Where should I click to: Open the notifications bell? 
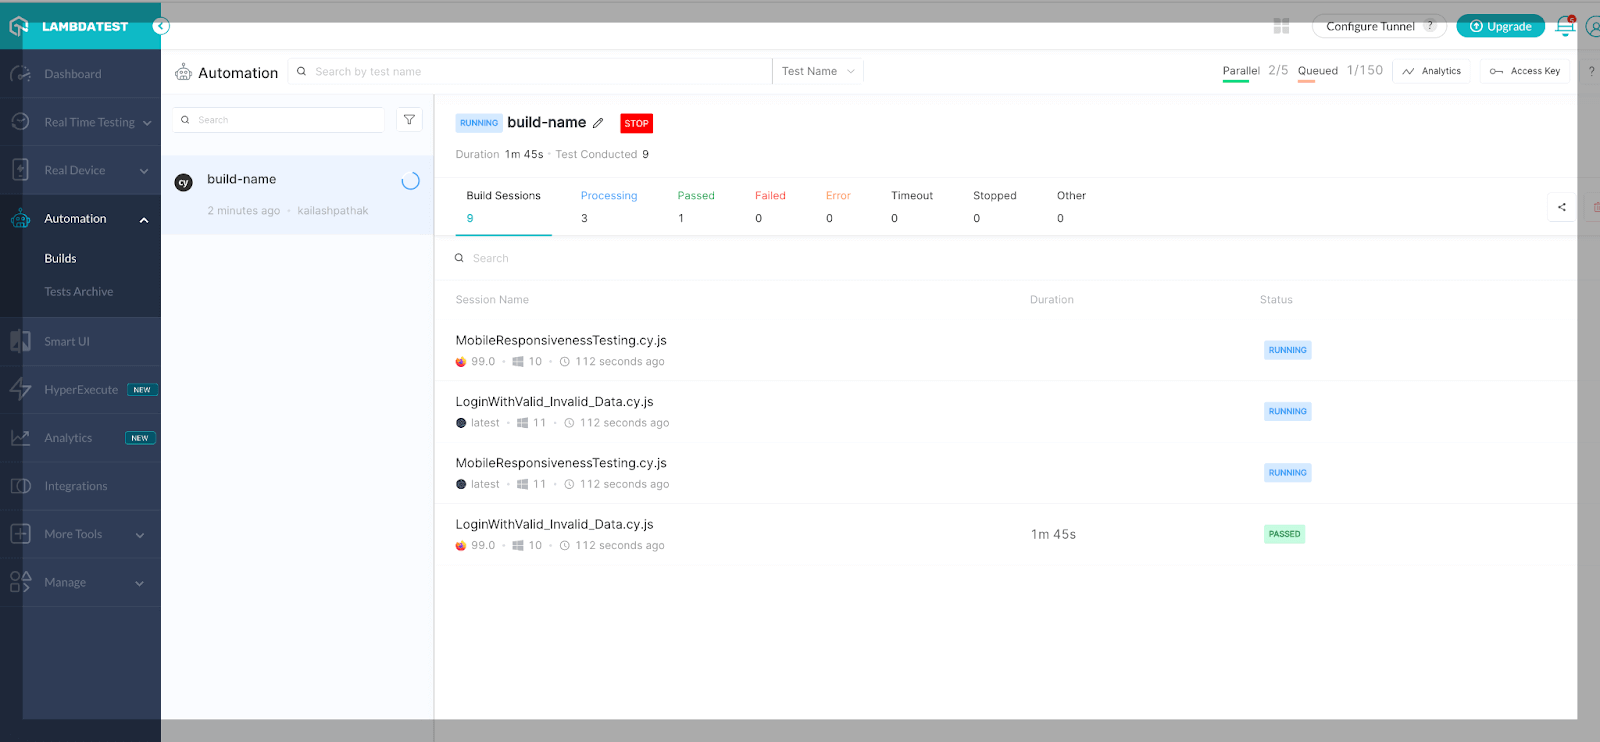point(1565,26)
